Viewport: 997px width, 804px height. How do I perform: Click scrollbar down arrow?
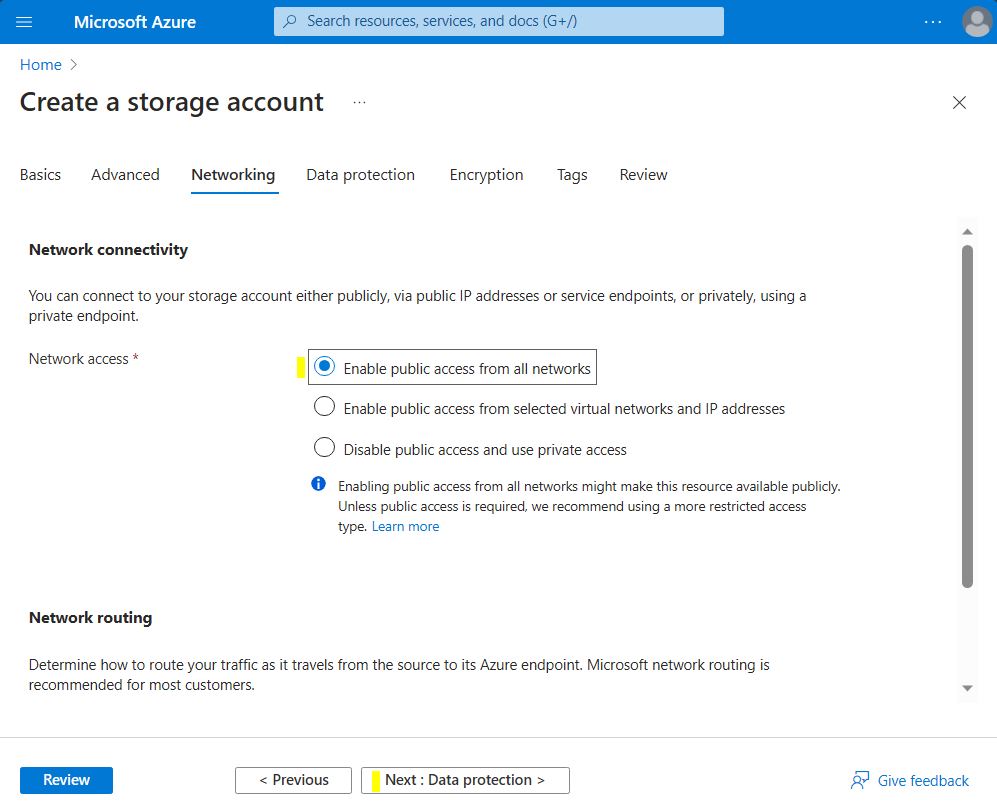coord(967,688)
